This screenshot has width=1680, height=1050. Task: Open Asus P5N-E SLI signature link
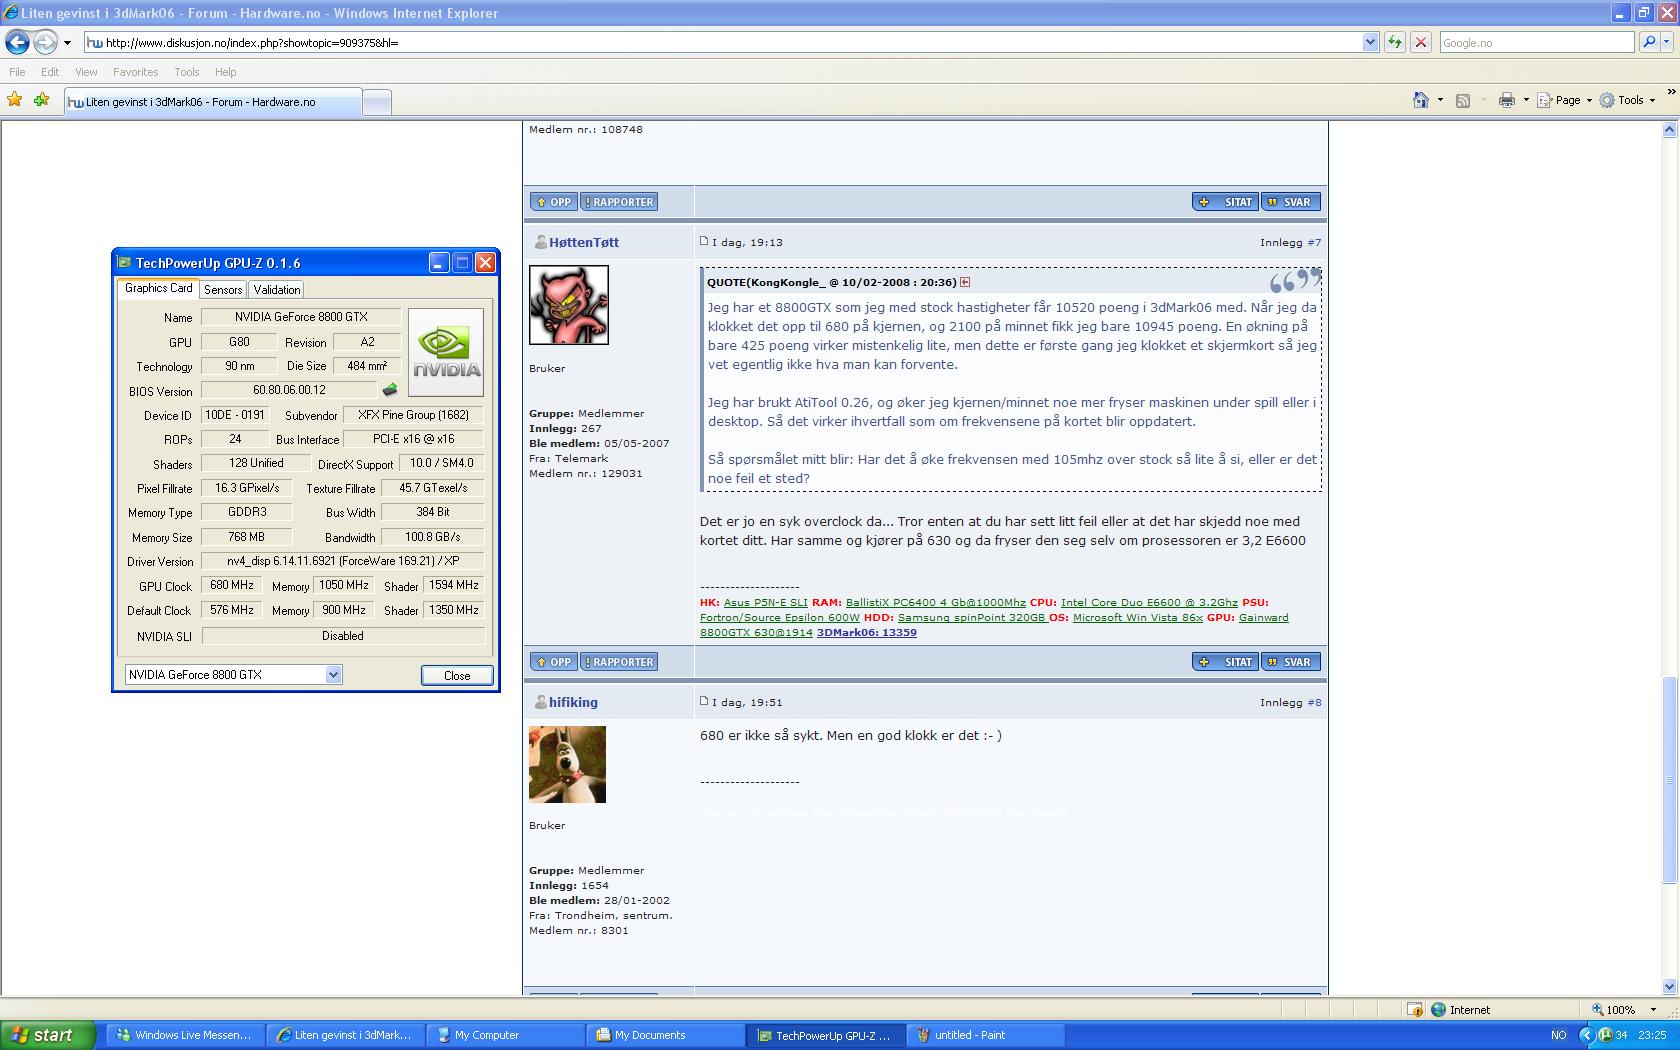tap(765, 602)
